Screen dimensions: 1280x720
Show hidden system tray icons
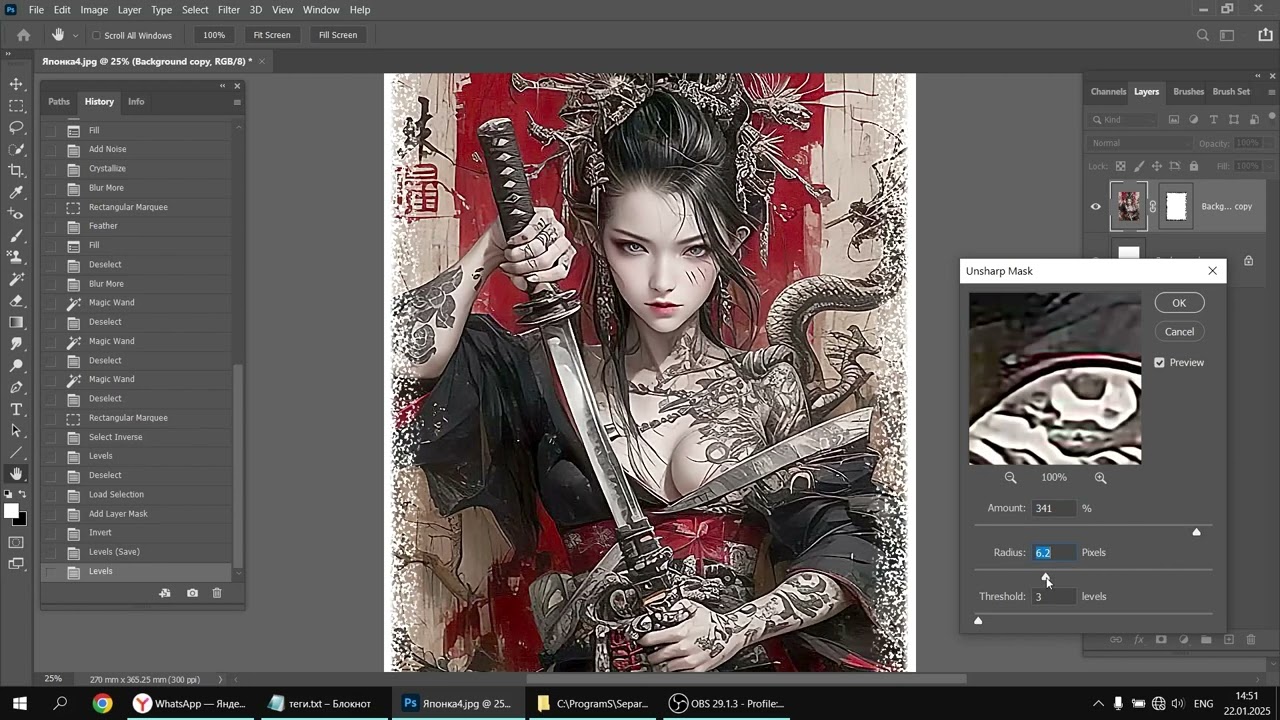pos(1098,704)
